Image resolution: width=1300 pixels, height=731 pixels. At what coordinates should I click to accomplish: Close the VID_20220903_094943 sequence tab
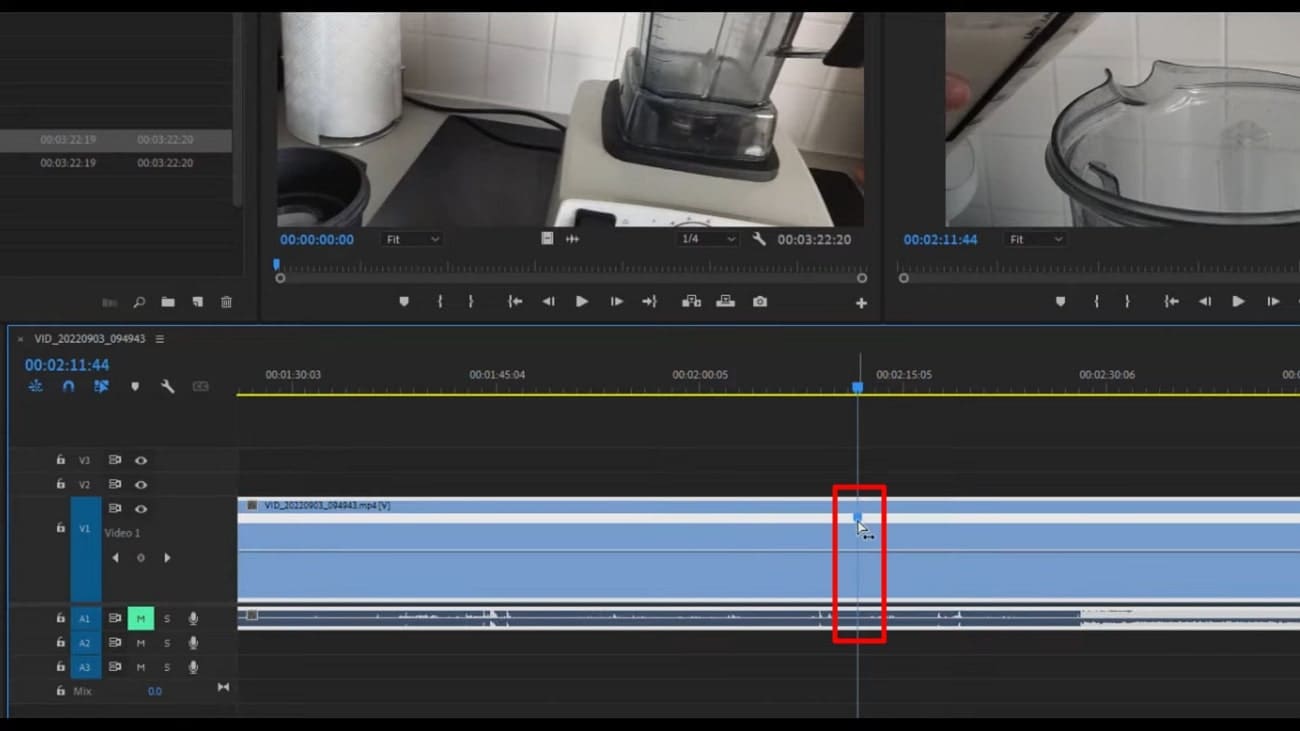click(20, 339)
